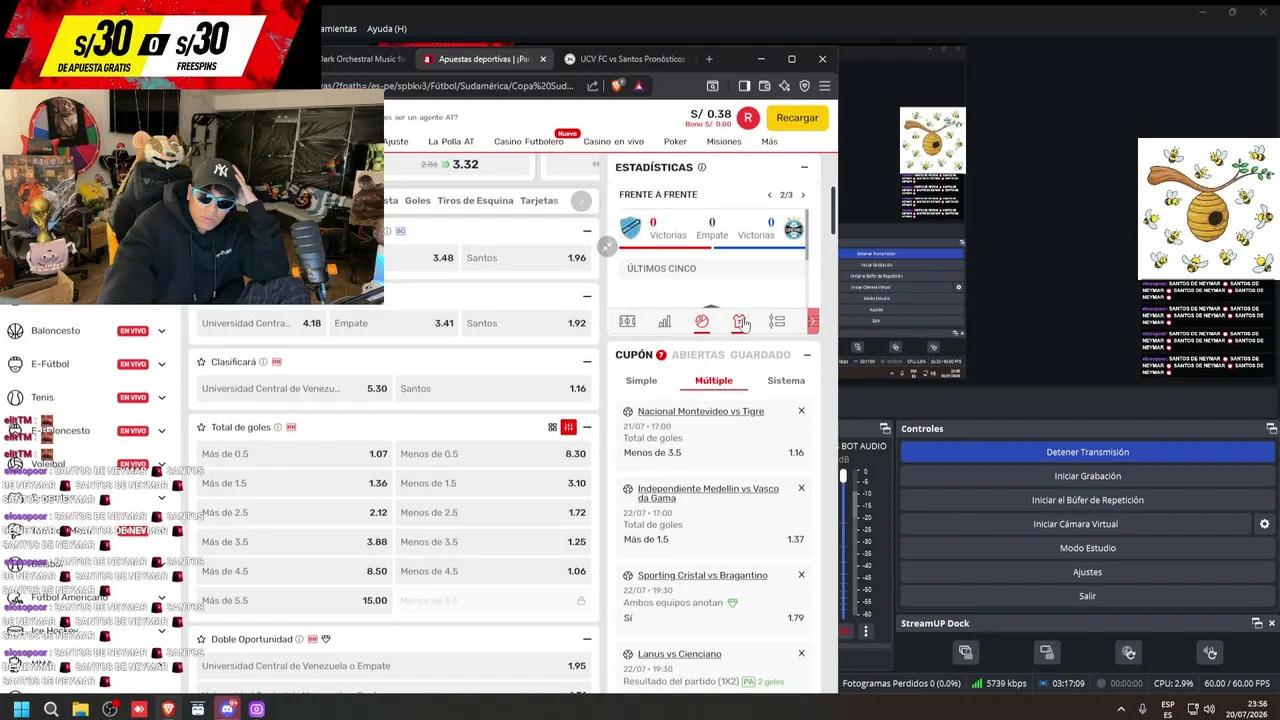Expand the E-Fútbol sport category
Viewport: 1280px width, 720px height.
161,364
